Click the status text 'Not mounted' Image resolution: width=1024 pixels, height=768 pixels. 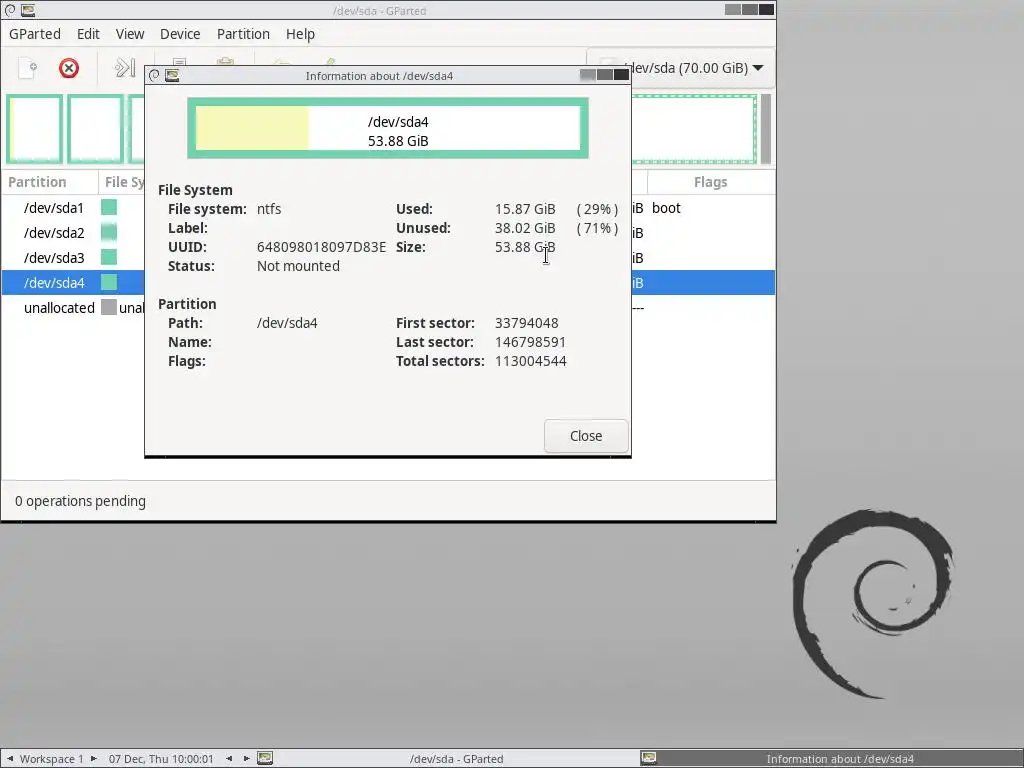[x=298, y=266]
